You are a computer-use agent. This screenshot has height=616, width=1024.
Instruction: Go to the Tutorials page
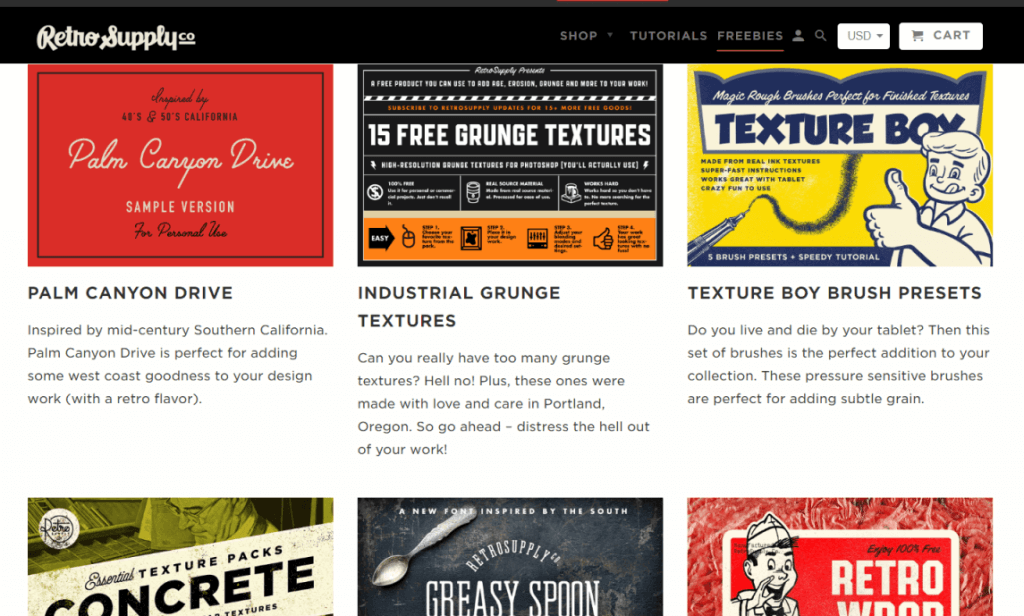click(668, 36)
